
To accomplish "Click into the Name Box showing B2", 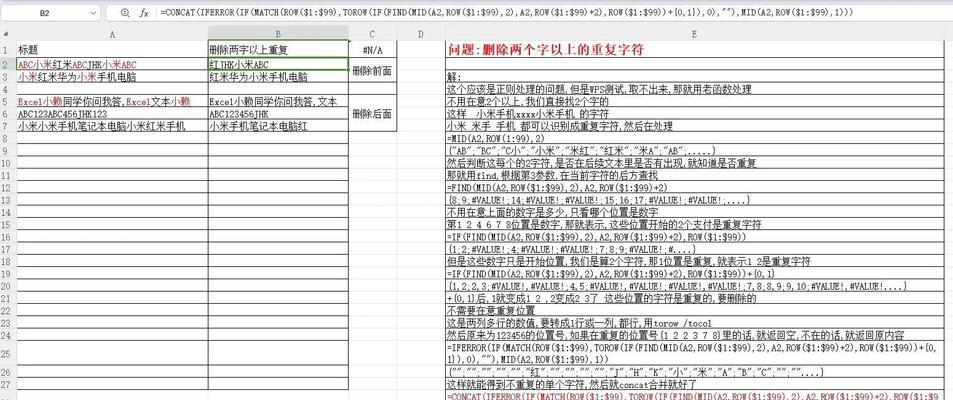I will click(x=45, y=12).
